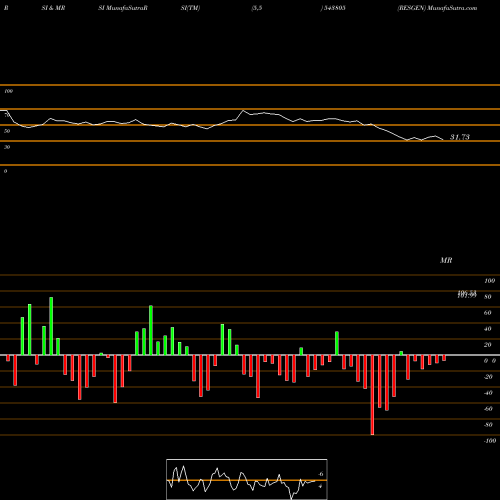Click the (RESGEN) MunafaSutra.com header text

click(x=437, y=8)
